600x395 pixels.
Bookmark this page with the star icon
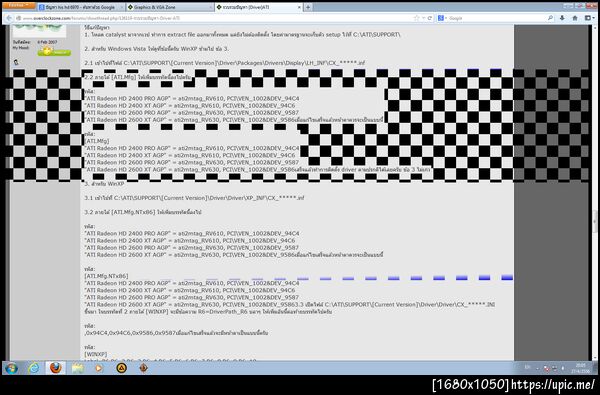[416, 18]
